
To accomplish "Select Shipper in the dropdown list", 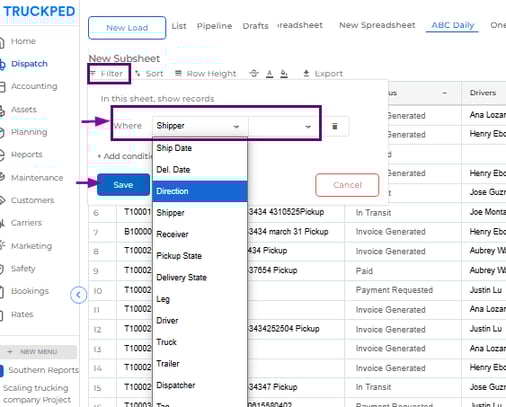I will (x=200, y=213).
